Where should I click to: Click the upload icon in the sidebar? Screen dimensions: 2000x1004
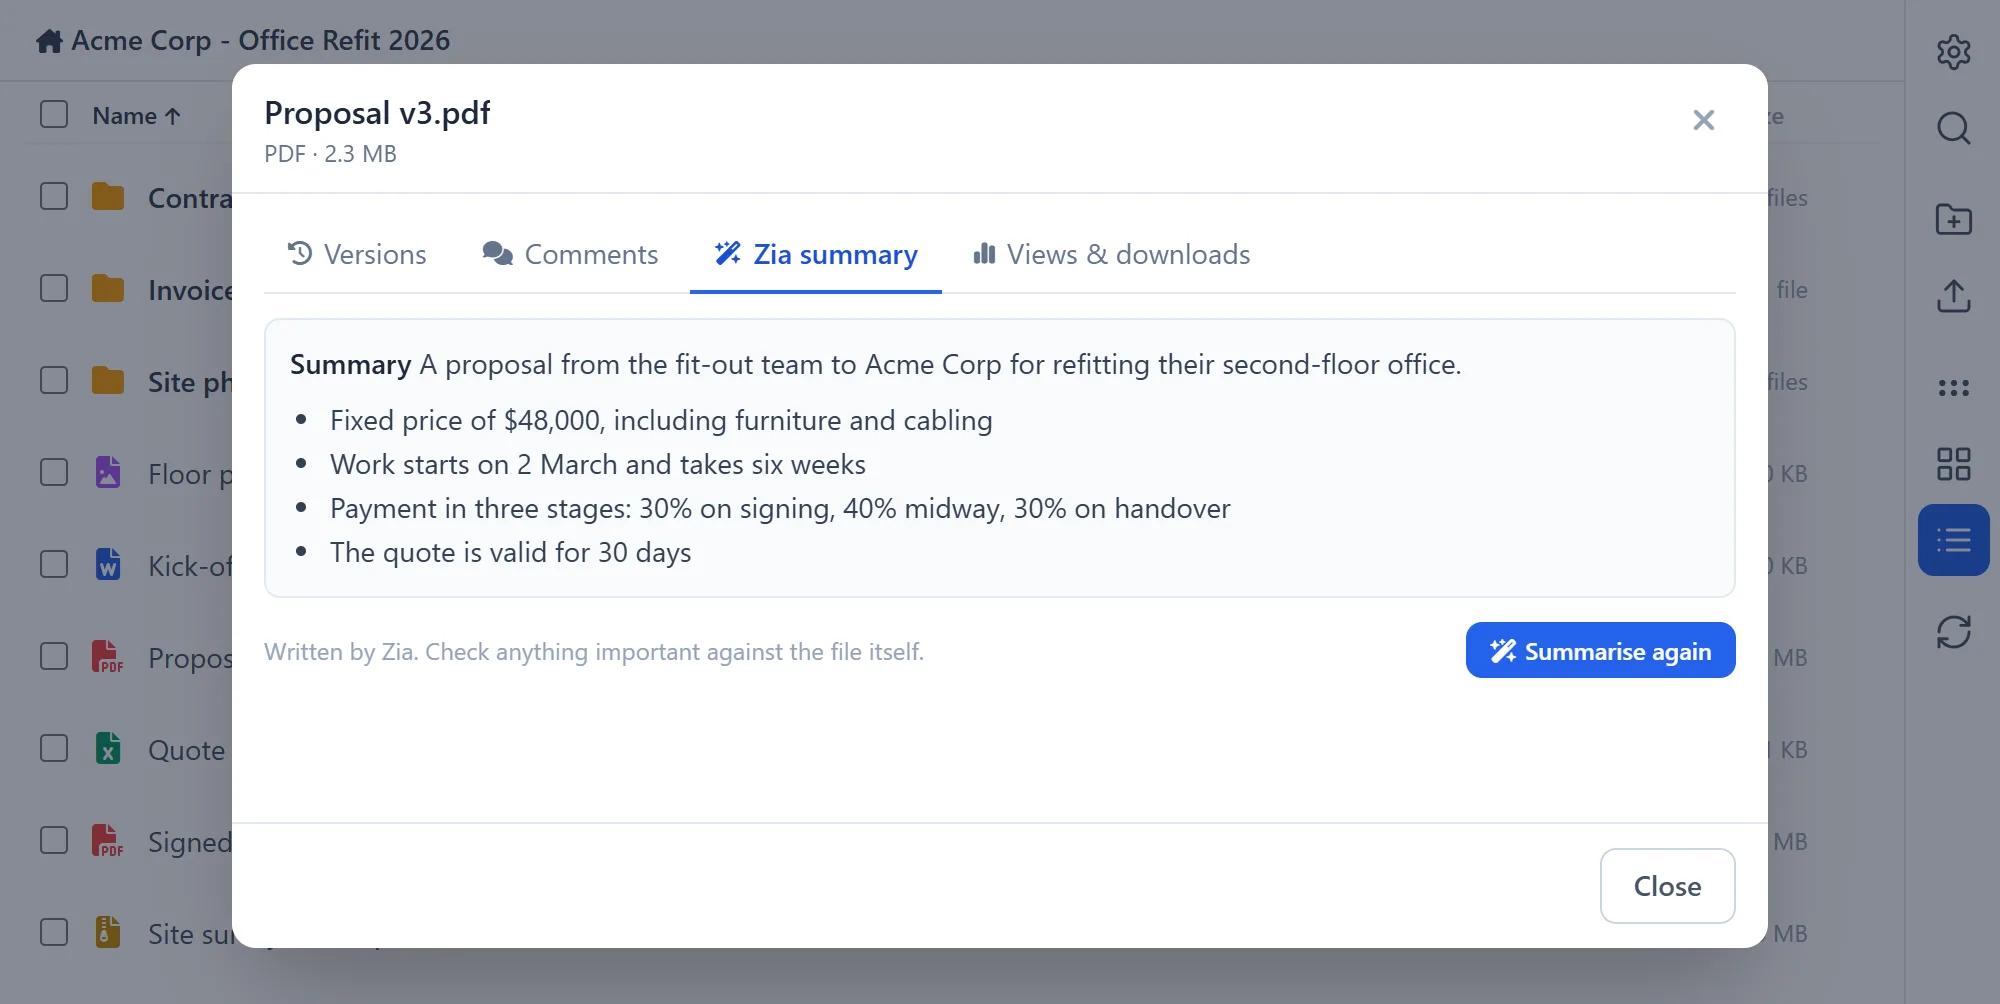click(1953, 296)
